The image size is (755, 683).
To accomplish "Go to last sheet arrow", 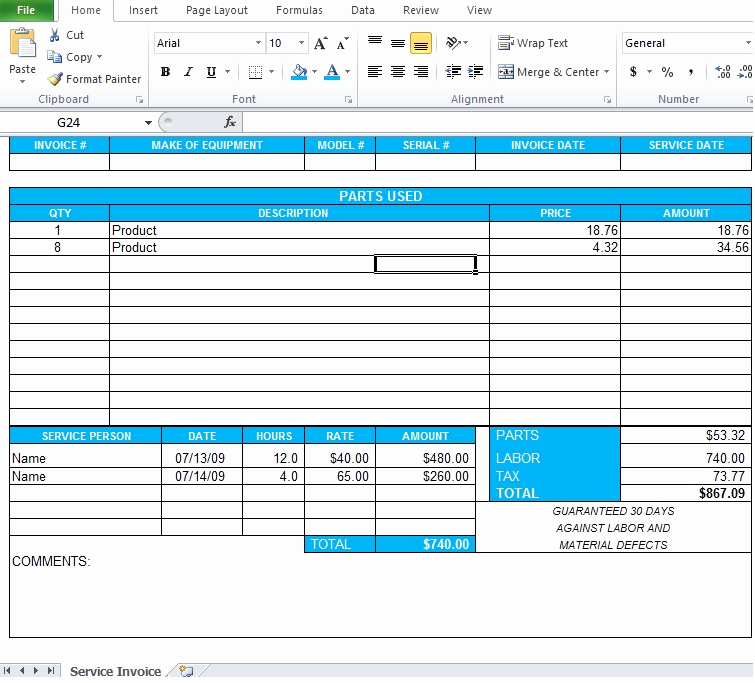I will pyautogui.click(x=51, y=670).
